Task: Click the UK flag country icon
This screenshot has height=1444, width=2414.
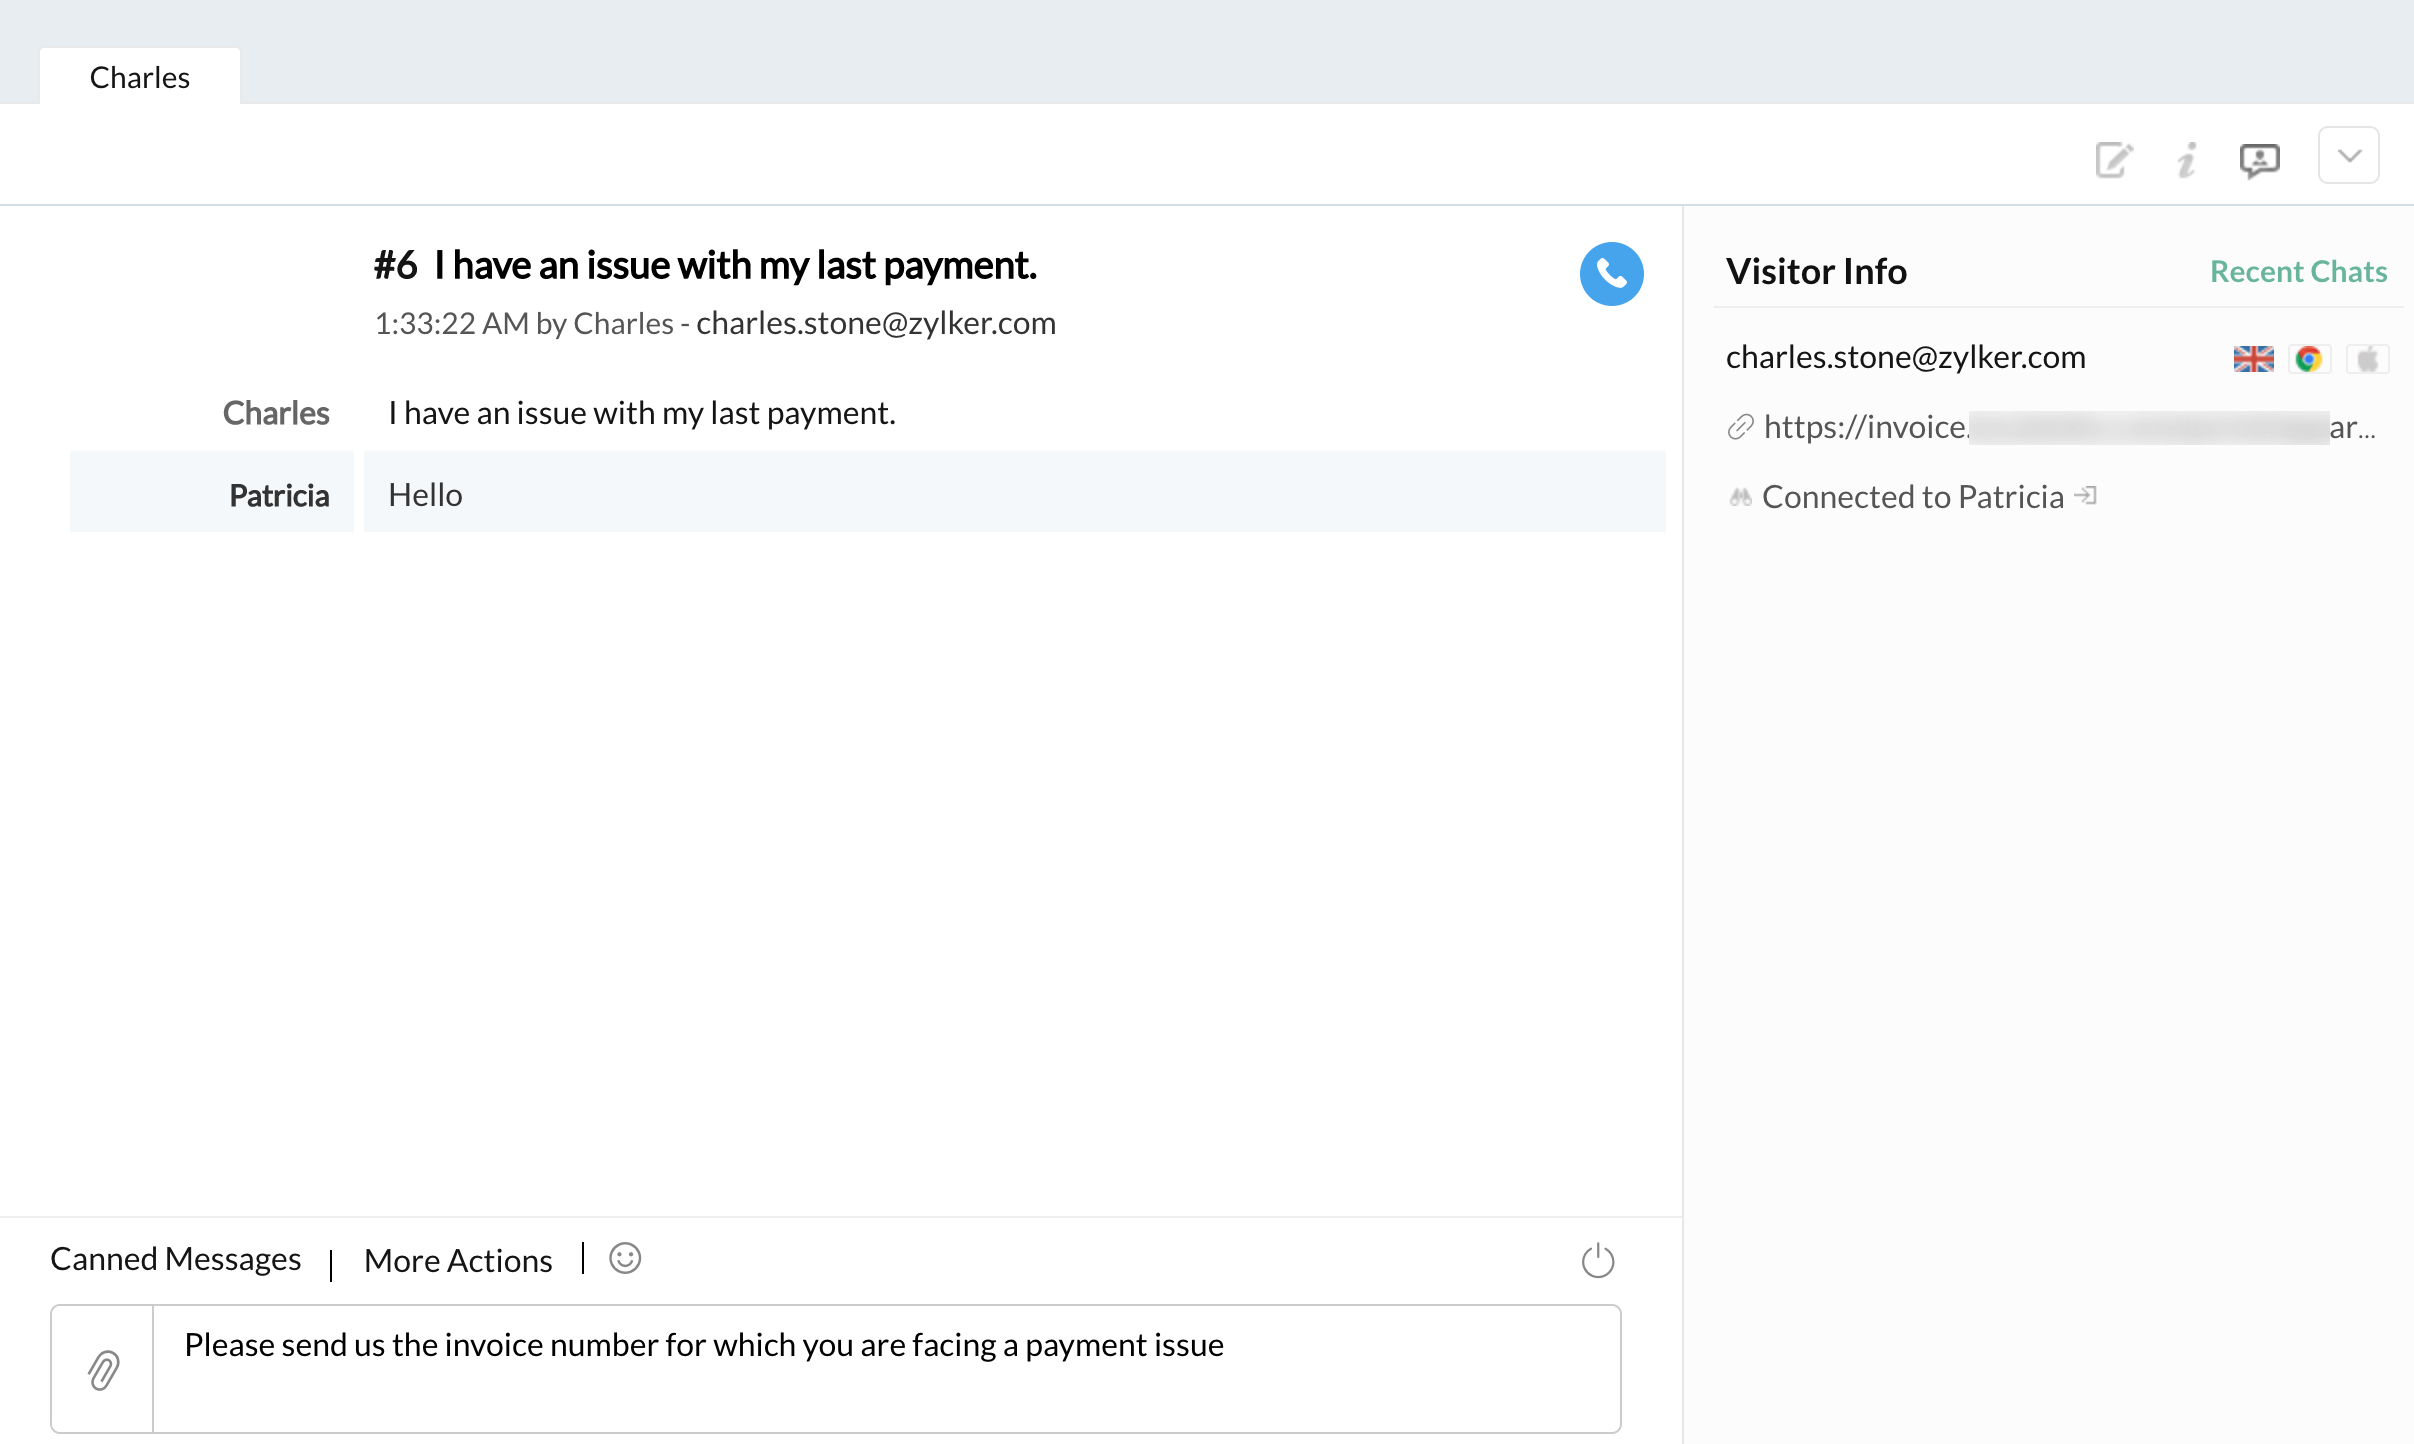Action: pyautogui.click(x=2253, y=358)
